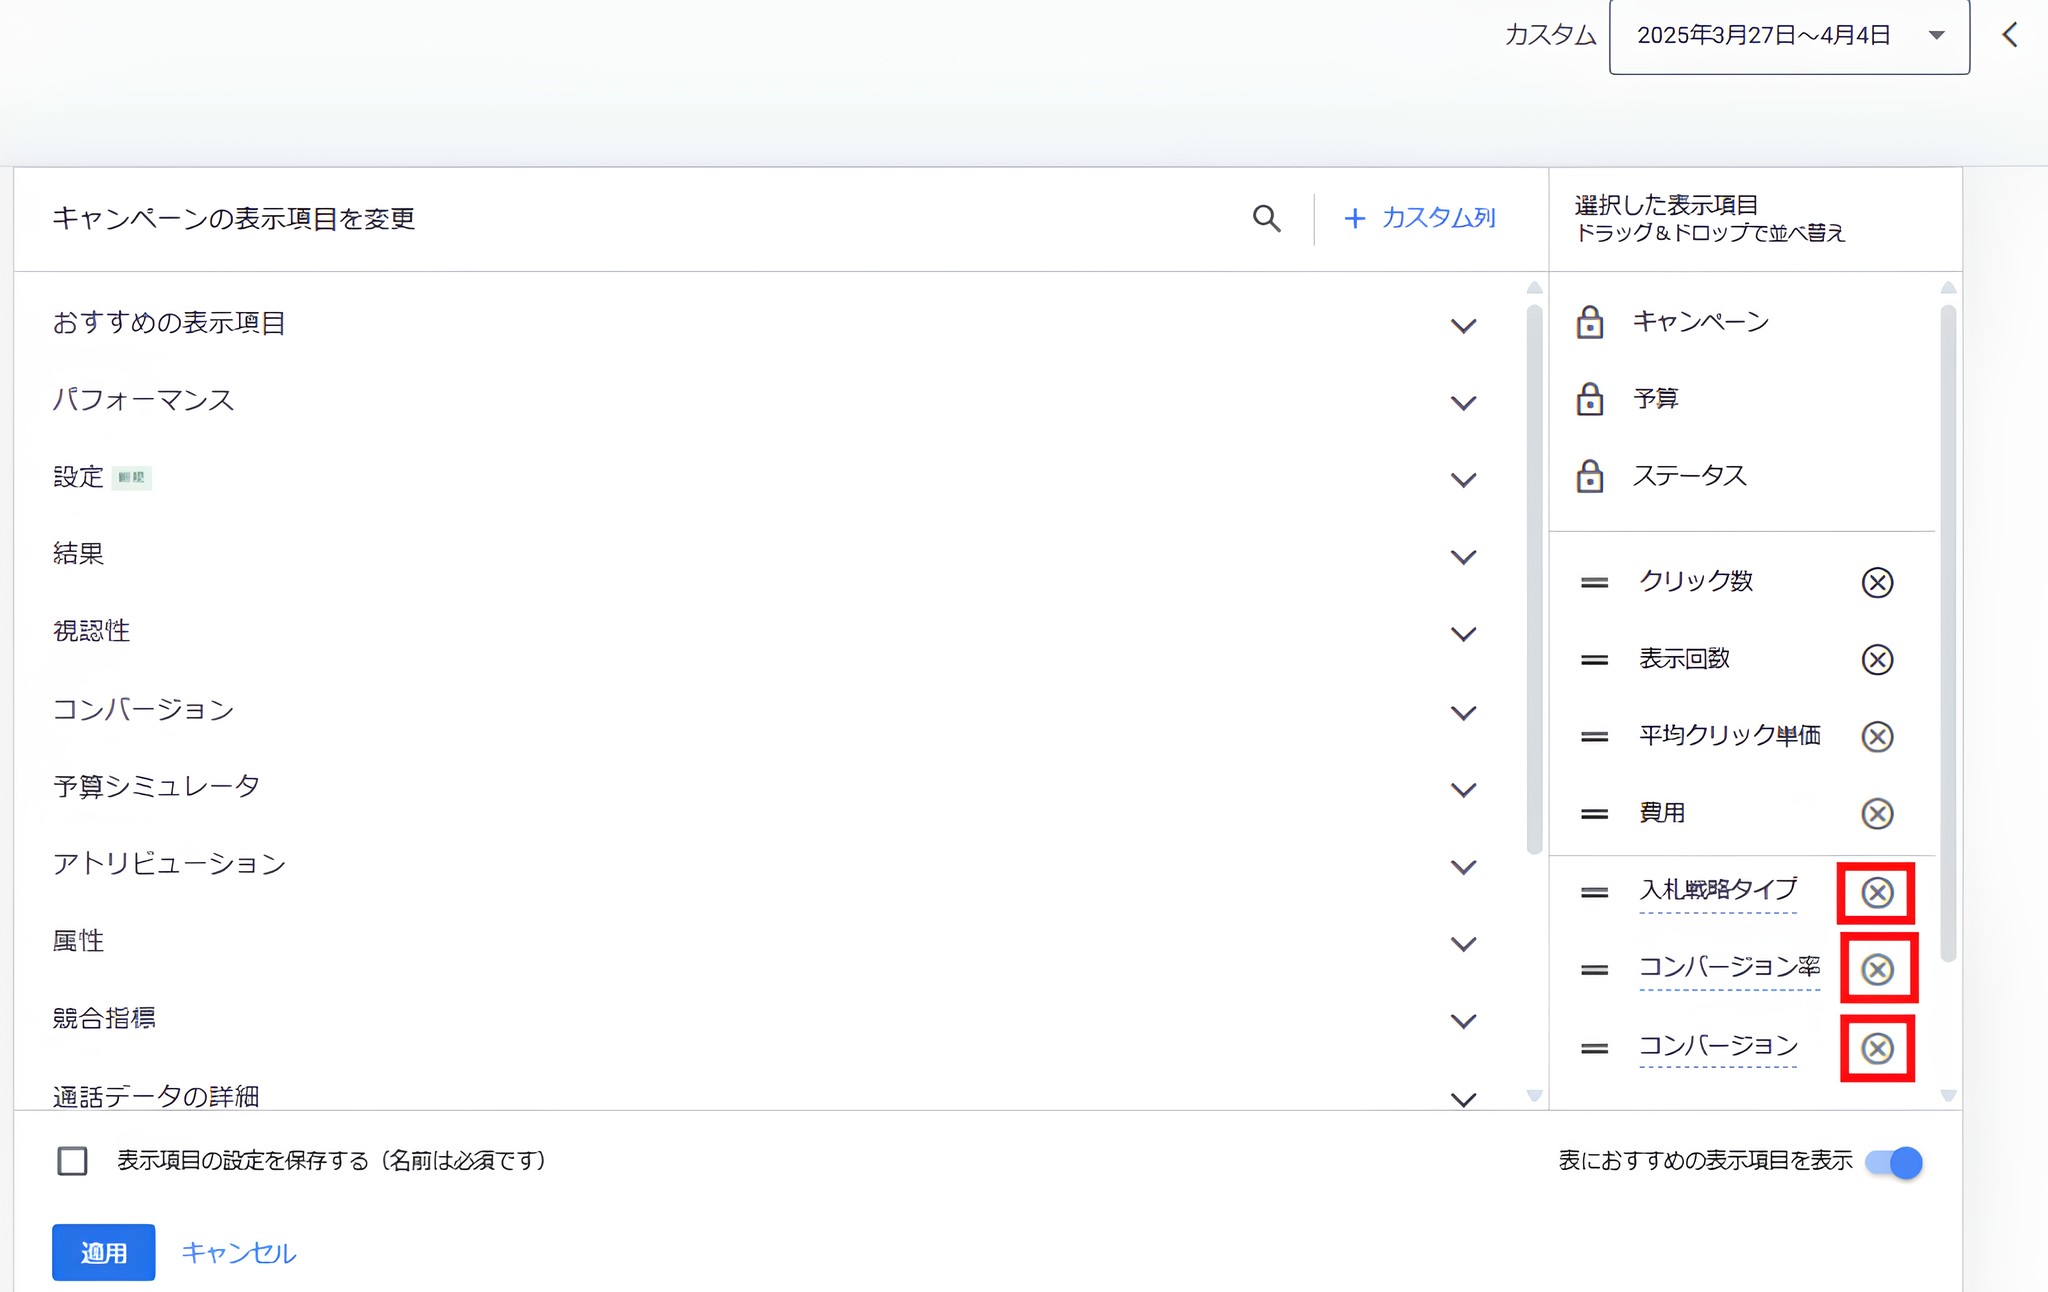Remove 平均クリック単価 column

tap(1877, 736)
